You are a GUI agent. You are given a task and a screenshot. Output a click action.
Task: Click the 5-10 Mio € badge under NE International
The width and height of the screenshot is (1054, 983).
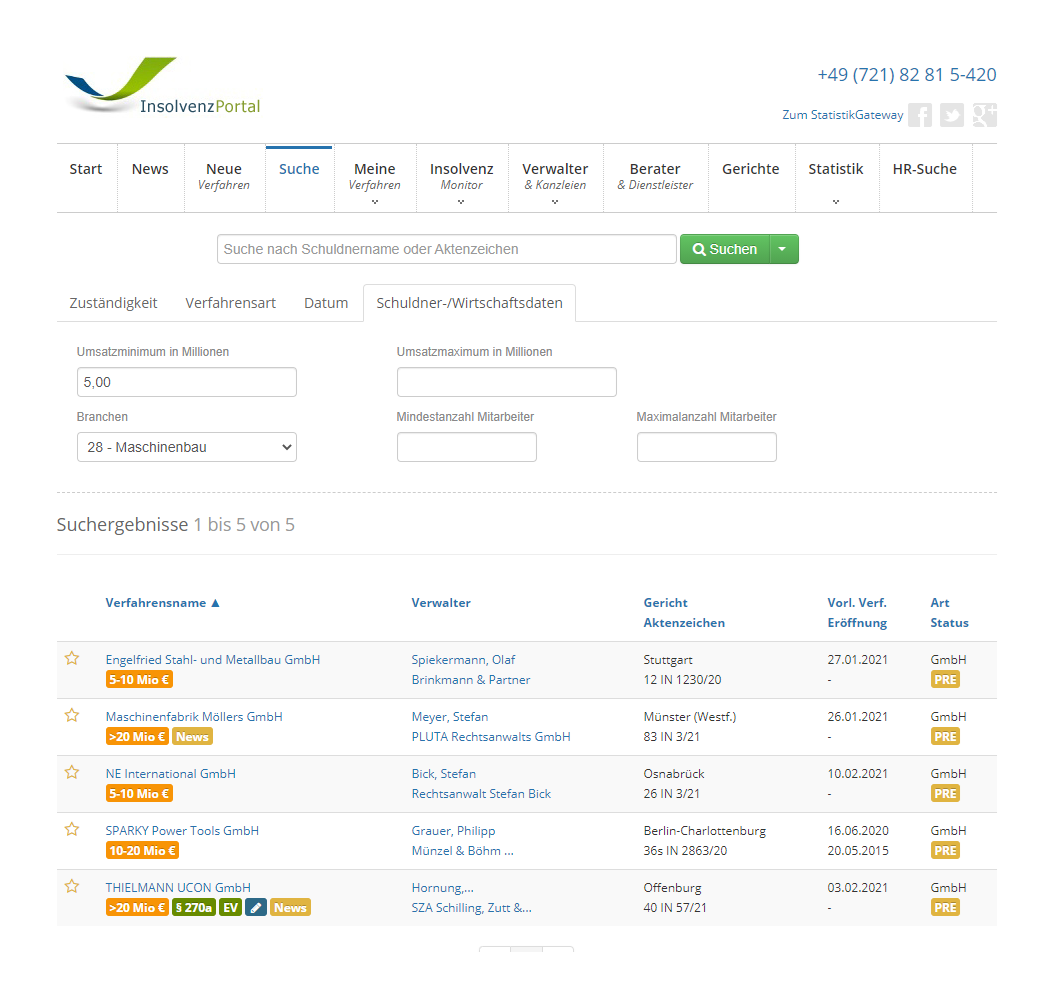(139, 794)
